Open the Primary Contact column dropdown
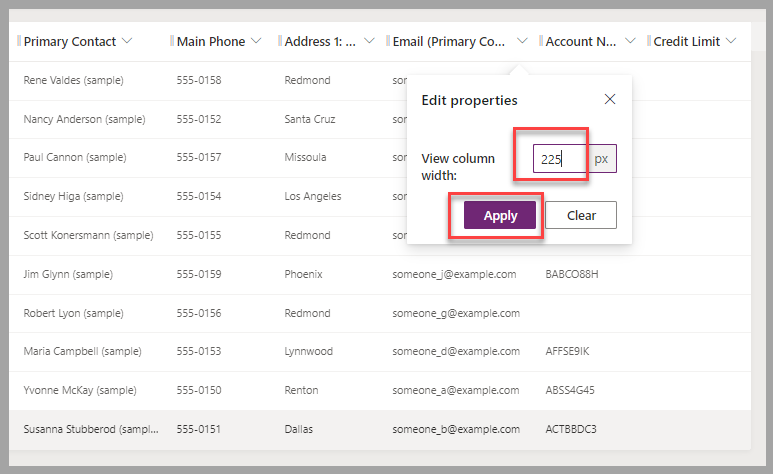 (127, 41)
